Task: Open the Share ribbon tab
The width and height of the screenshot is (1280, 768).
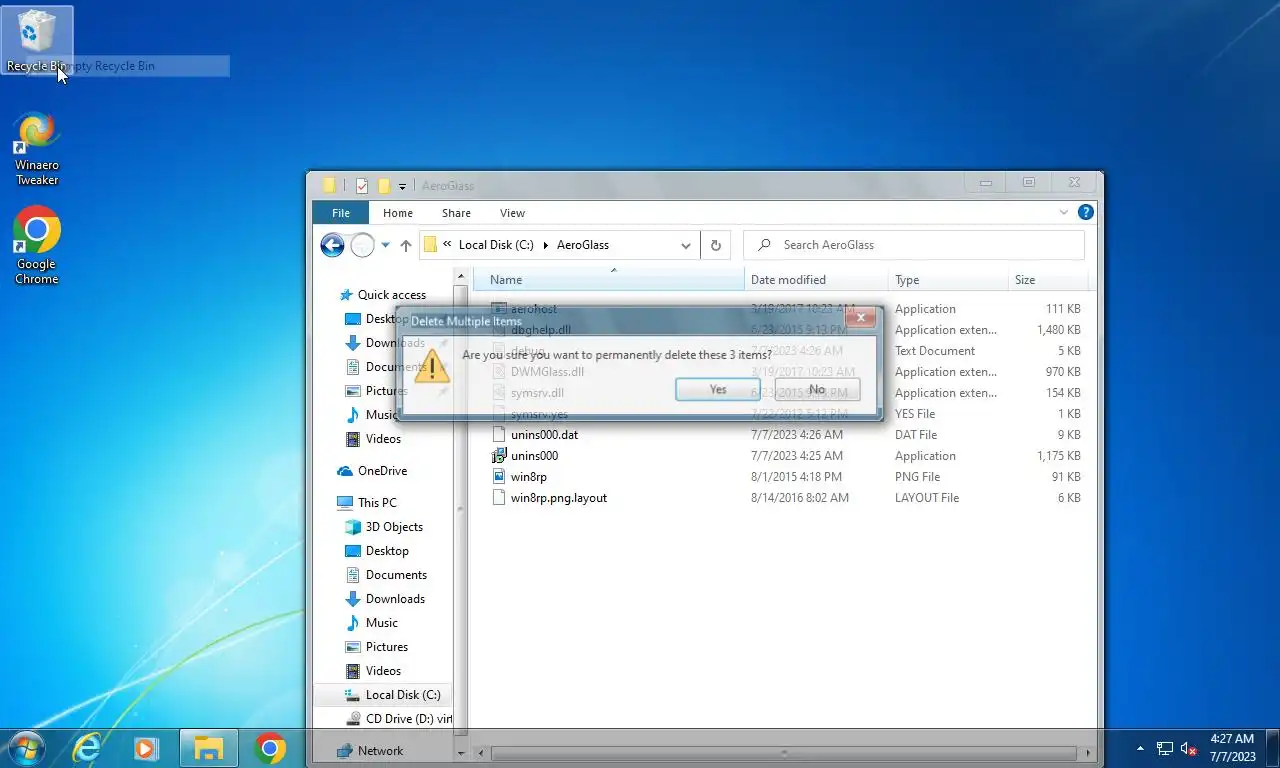Action: [456, 213]
